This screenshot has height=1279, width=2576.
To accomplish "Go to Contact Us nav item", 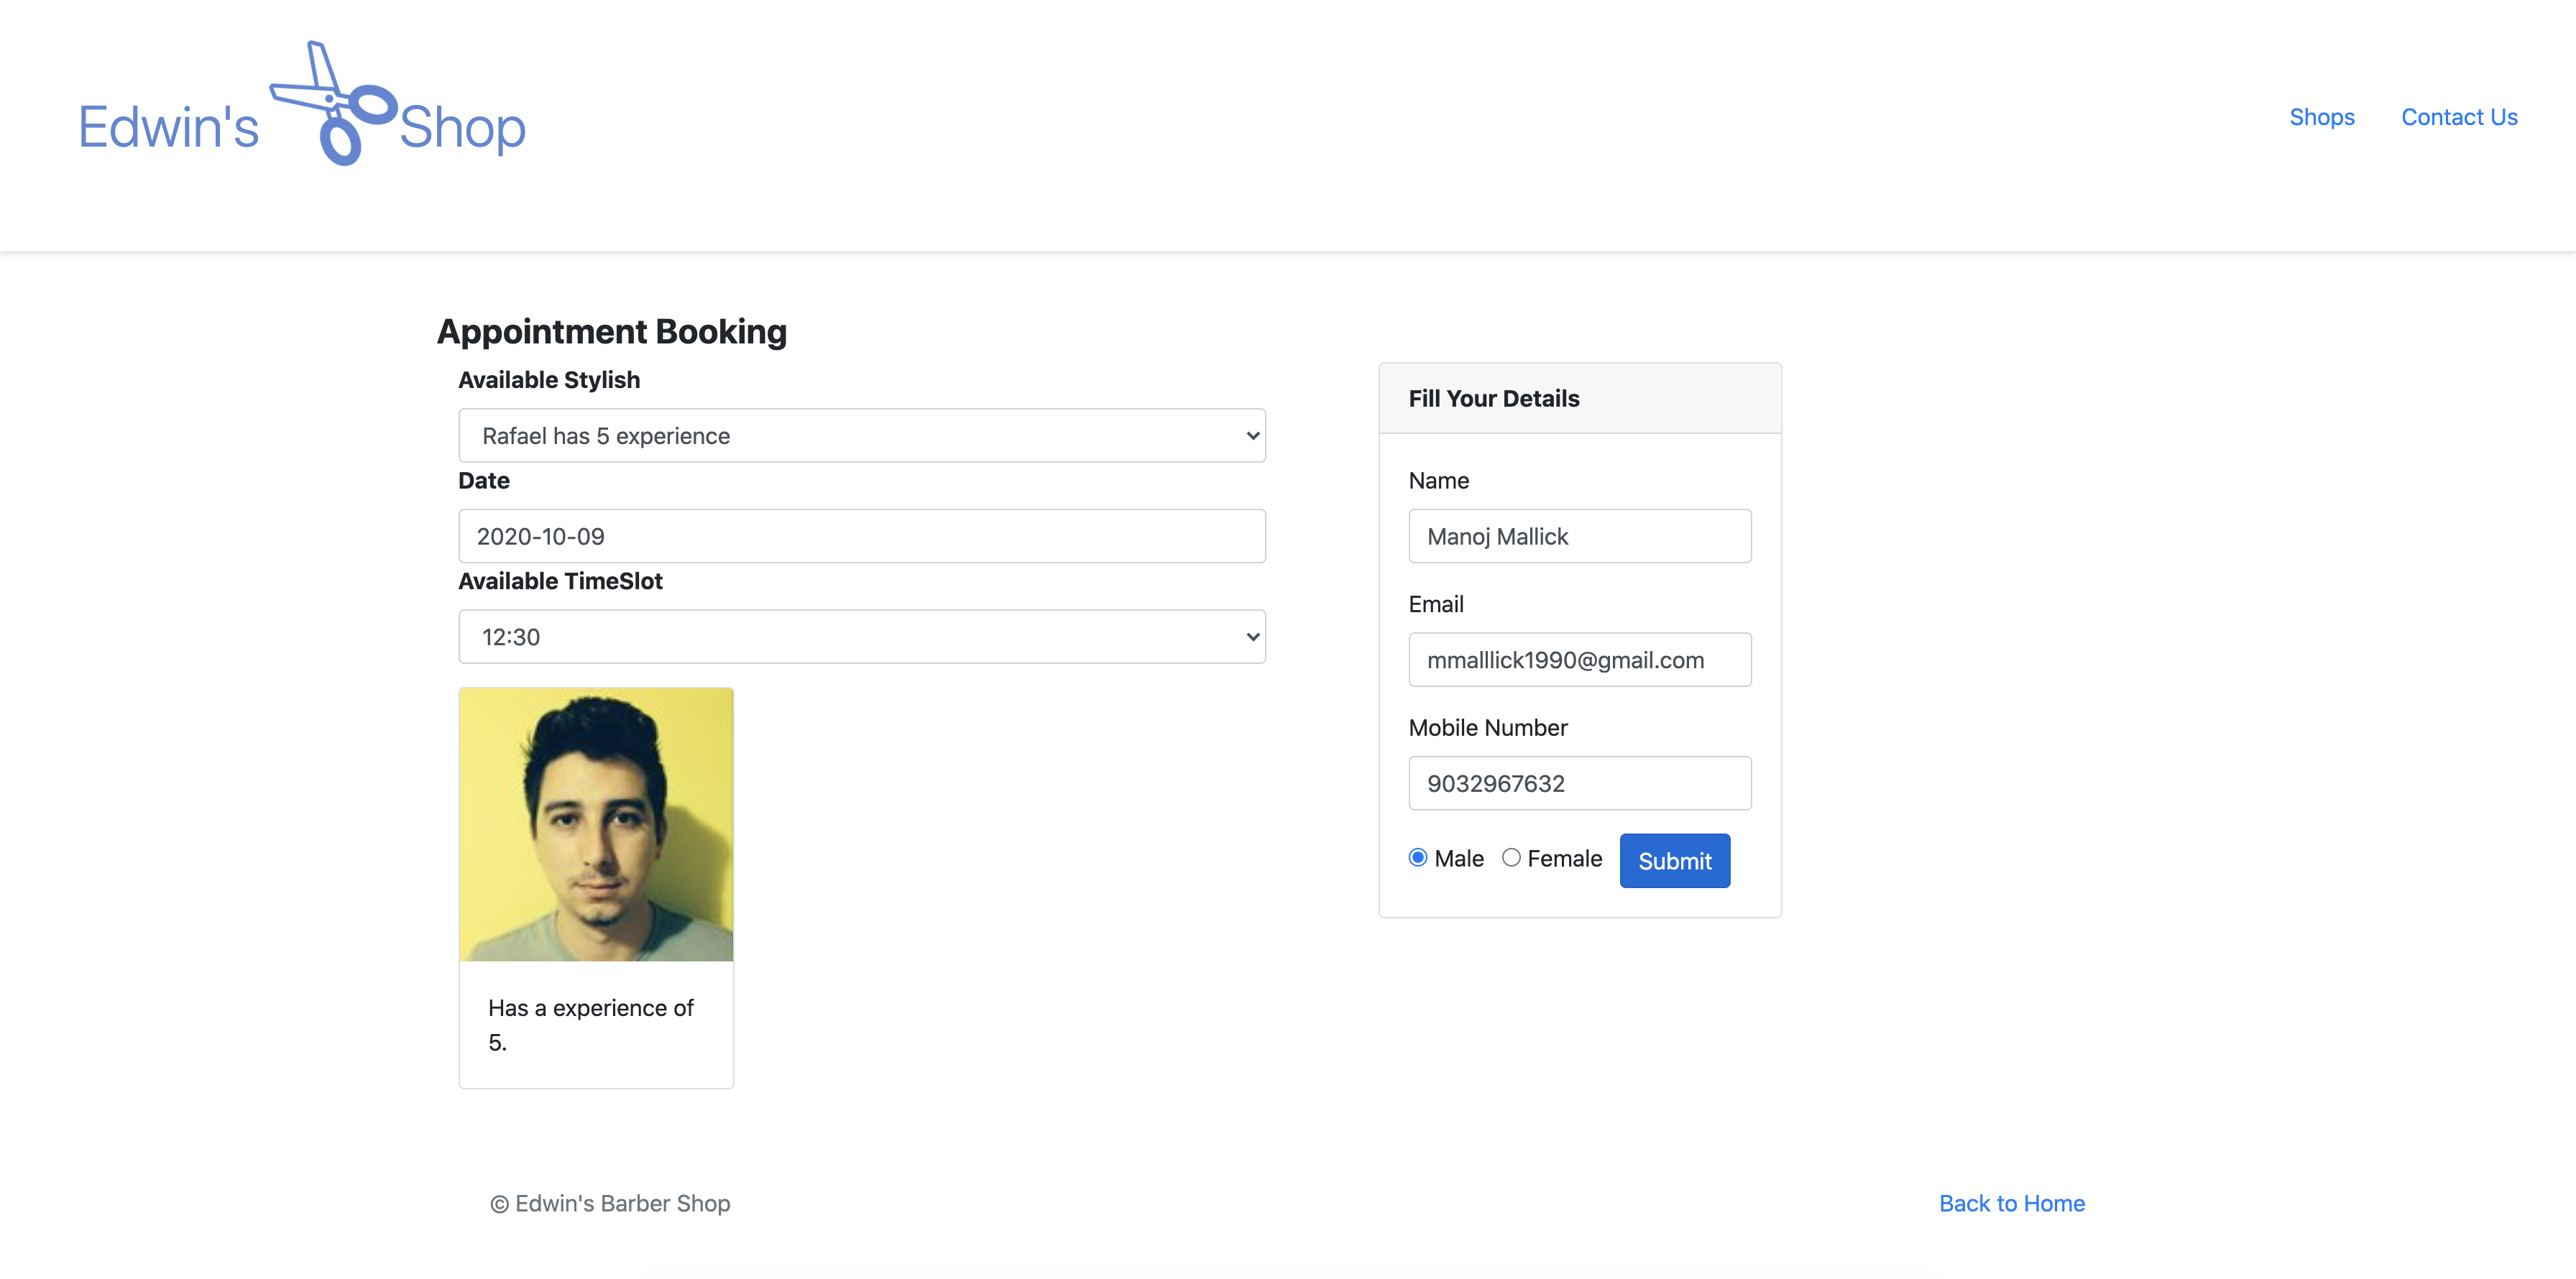I will pyautogui.click(x=2458, y=117).
